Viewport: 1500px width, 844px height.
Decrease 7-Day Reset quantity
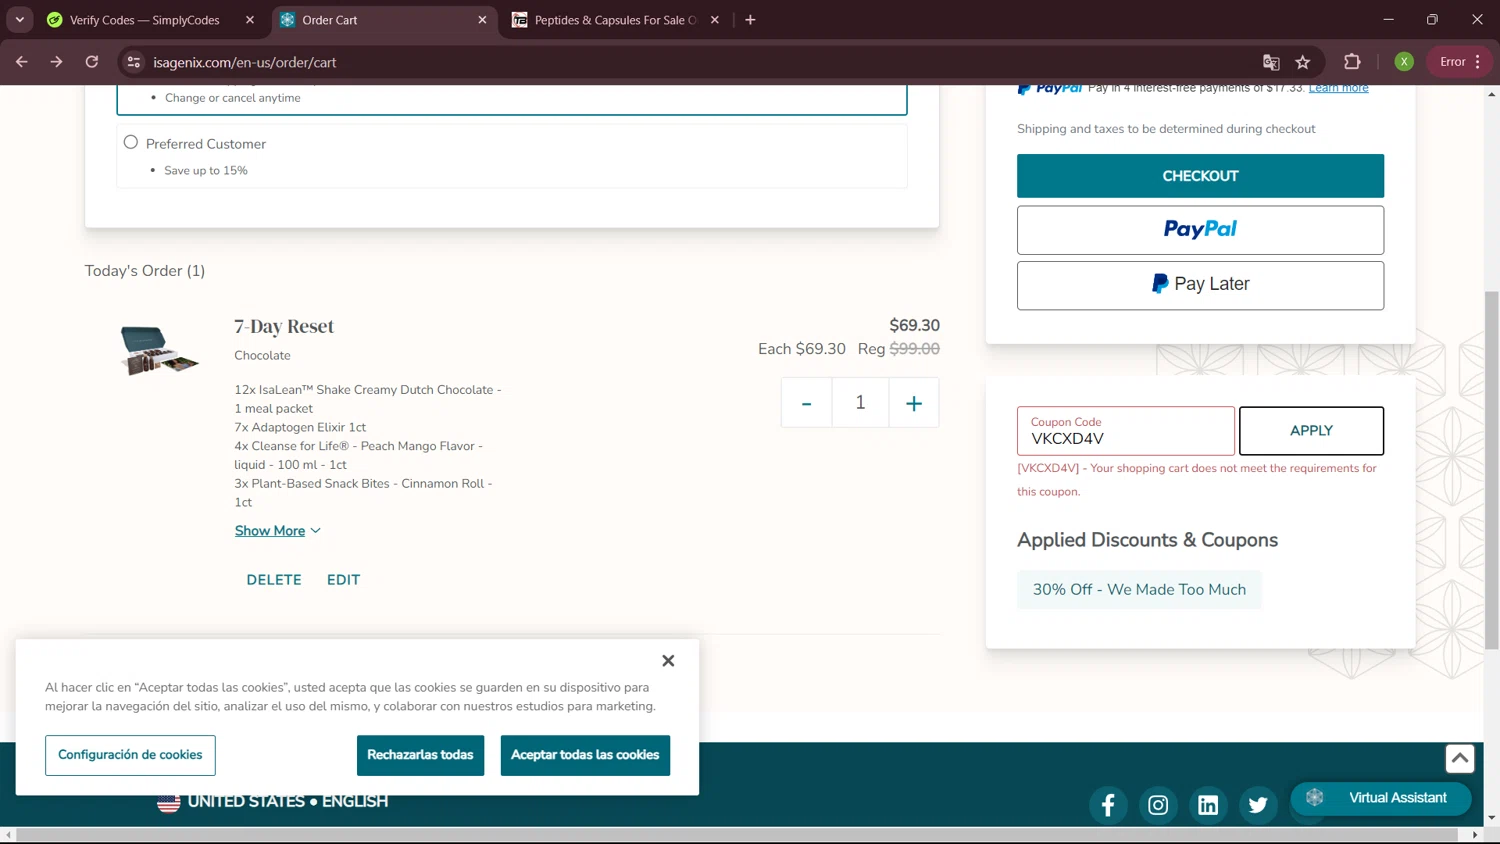[x=806, y=403]
